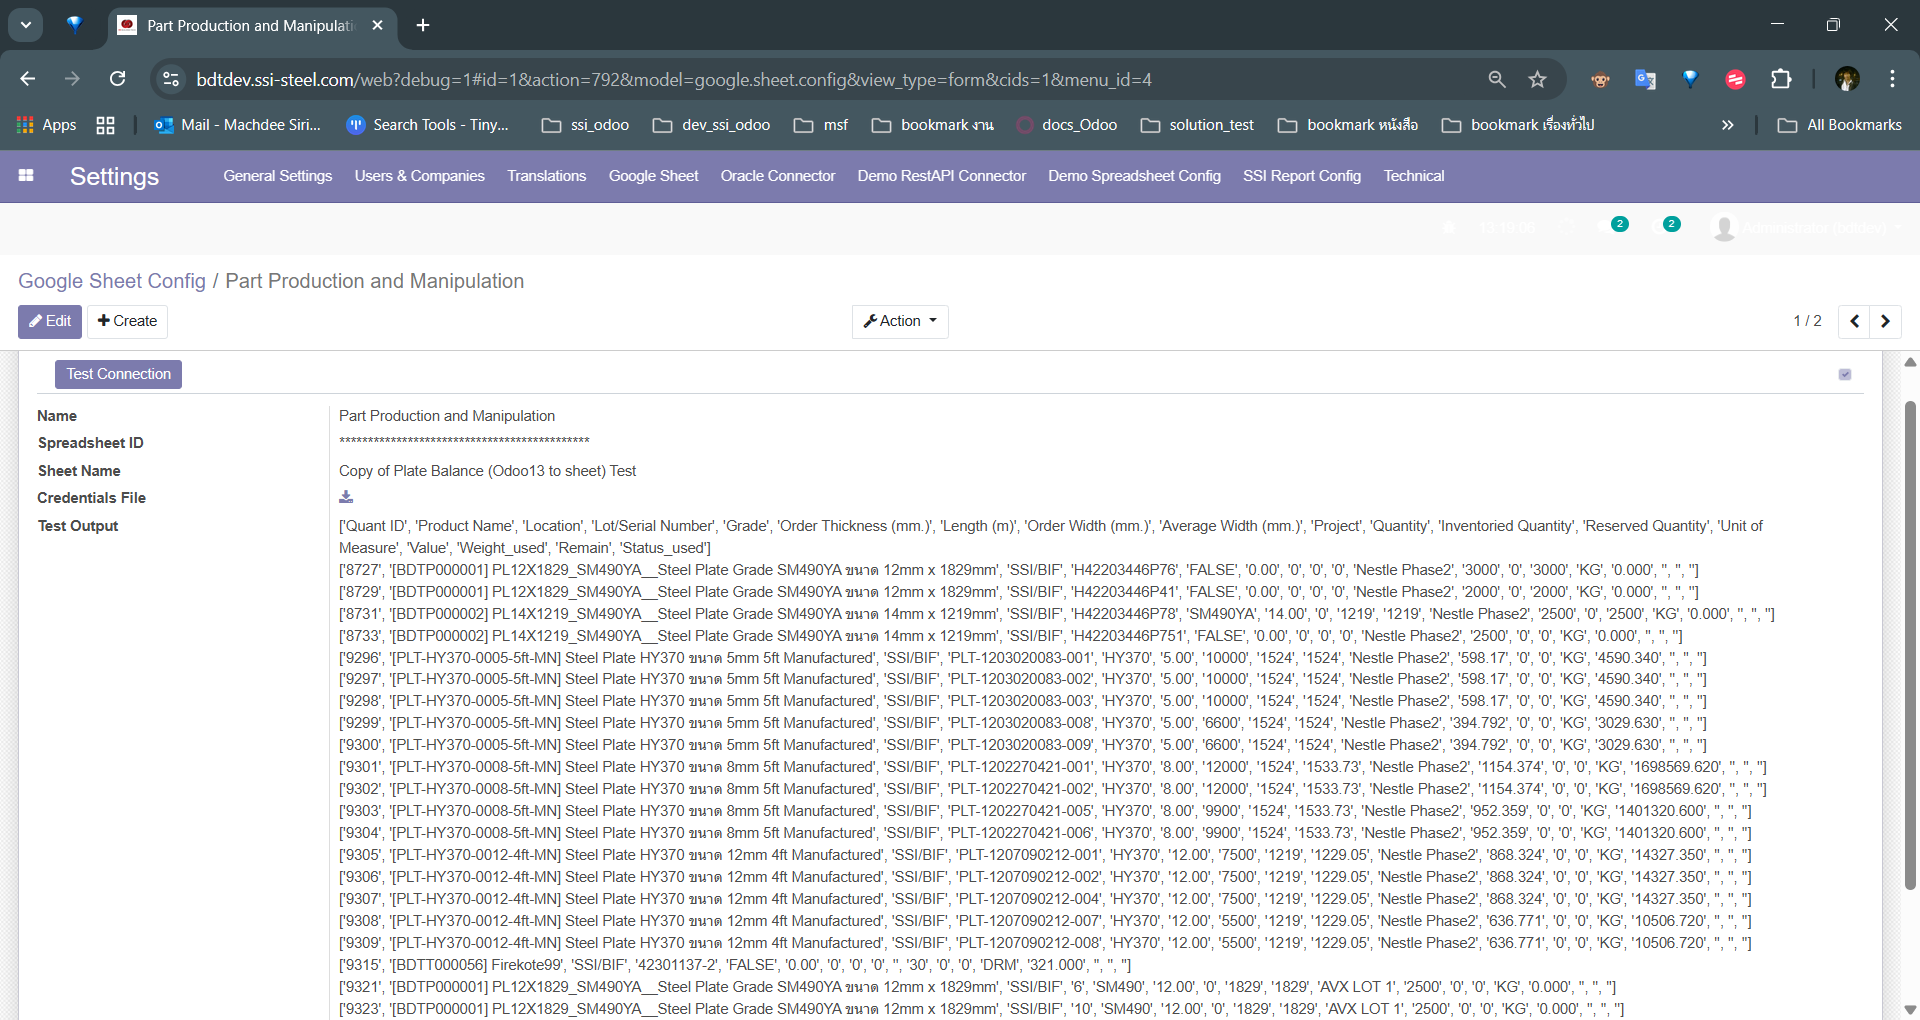Open the Google Sheet menu
Viewport: 1920px width, 1020px height.
click(653, 176)
